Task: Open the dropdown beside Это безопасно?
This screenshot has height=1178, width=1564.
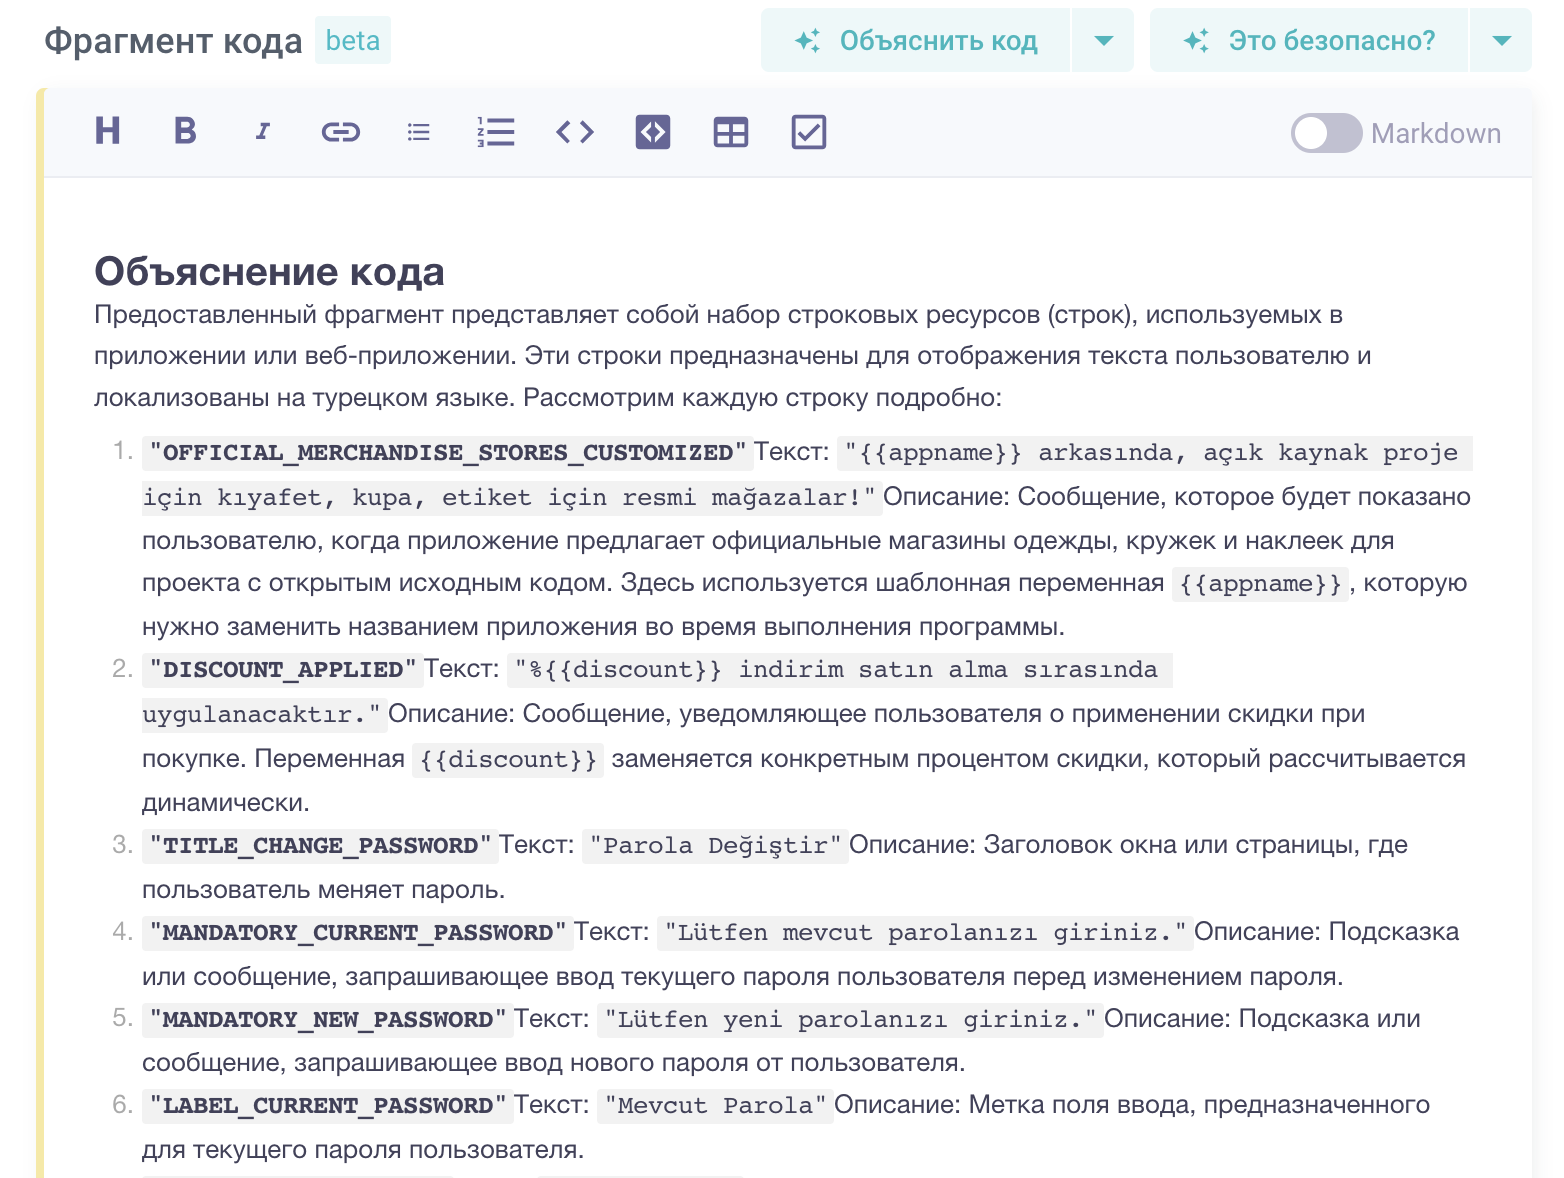Action: (1500, 41)
